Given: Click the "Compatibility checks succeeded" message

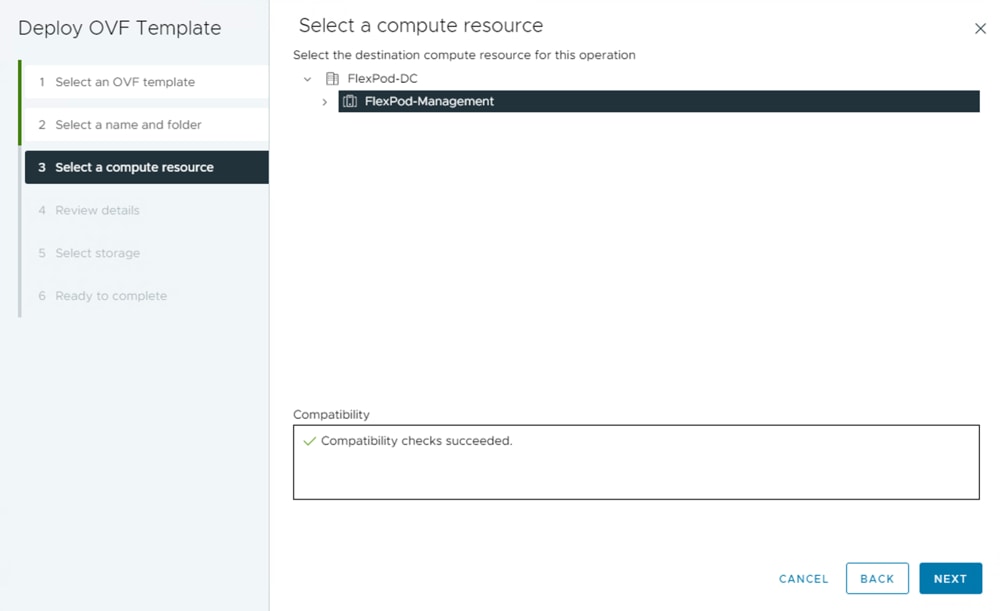Looking at the screenshot, I should (x=416, y=441).
